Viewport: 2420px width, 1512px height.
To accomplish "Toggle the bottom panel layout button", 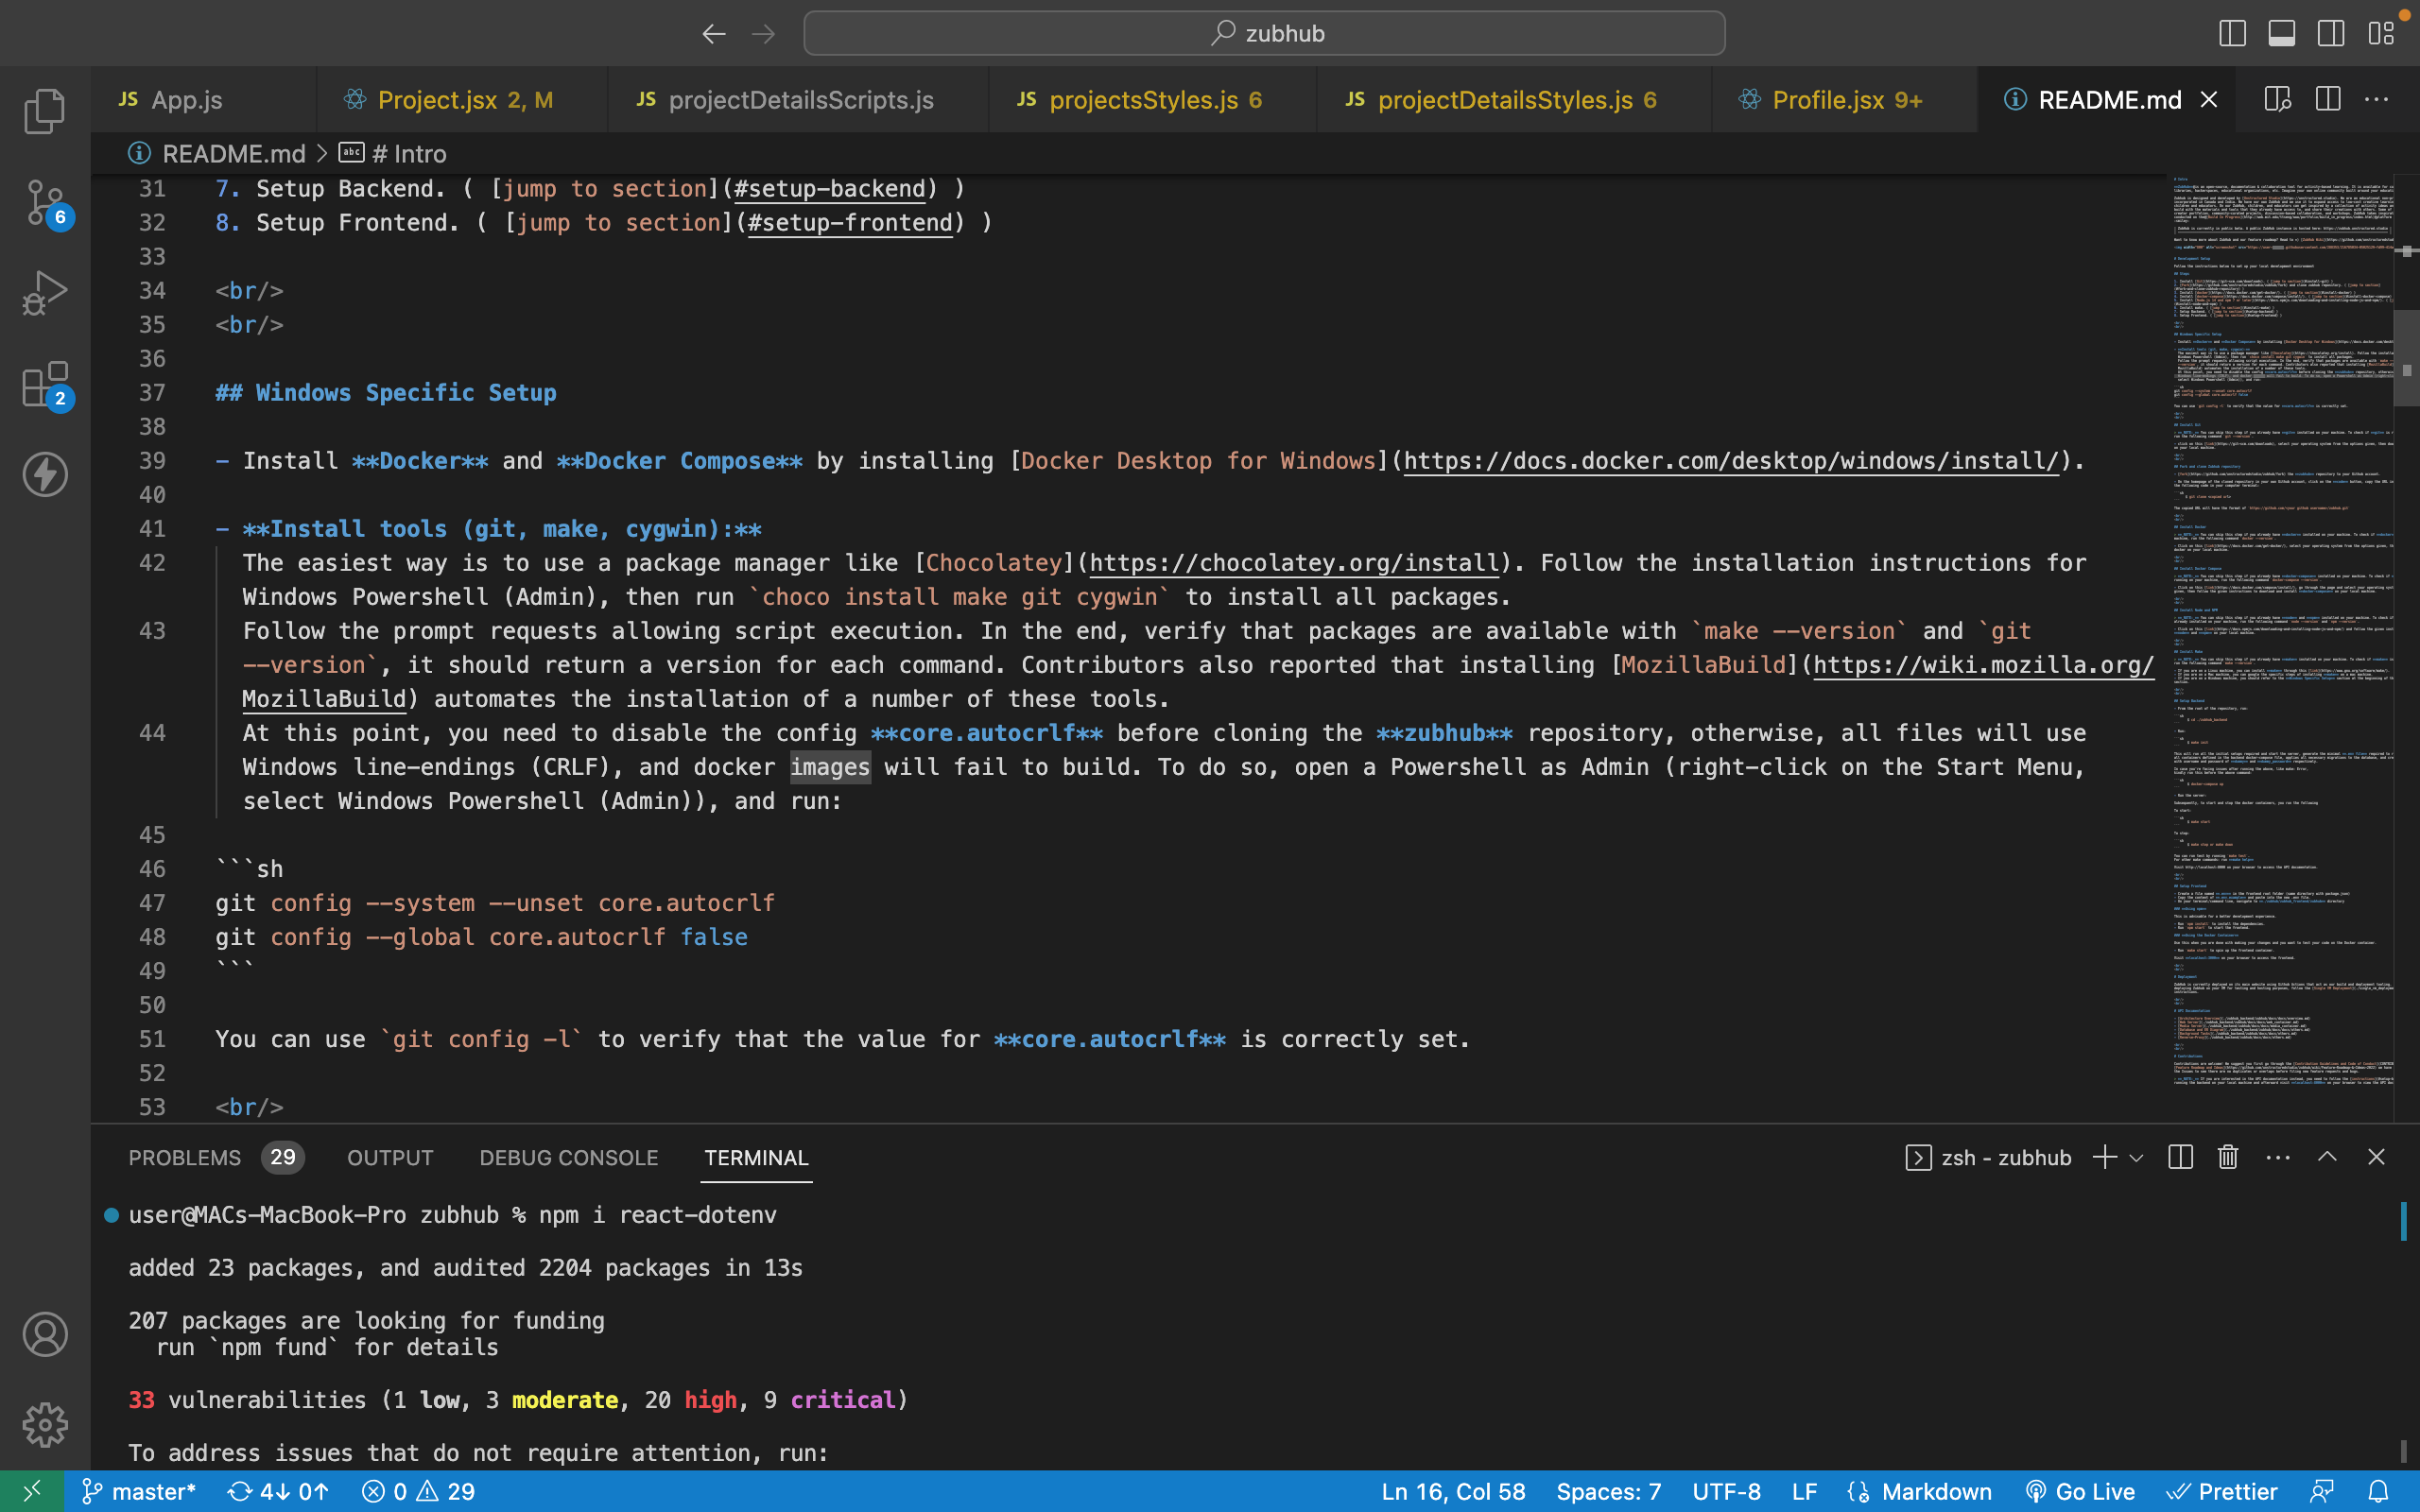I will [2281, 33].
